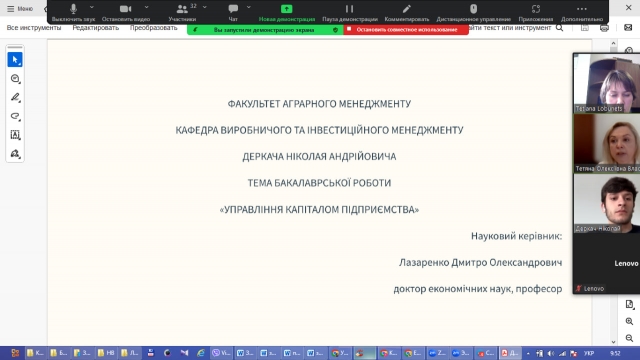Mute microphone with Выключить звук
Image resolution: width=640 pixels, height=360 pixels.
click(73, 12)
